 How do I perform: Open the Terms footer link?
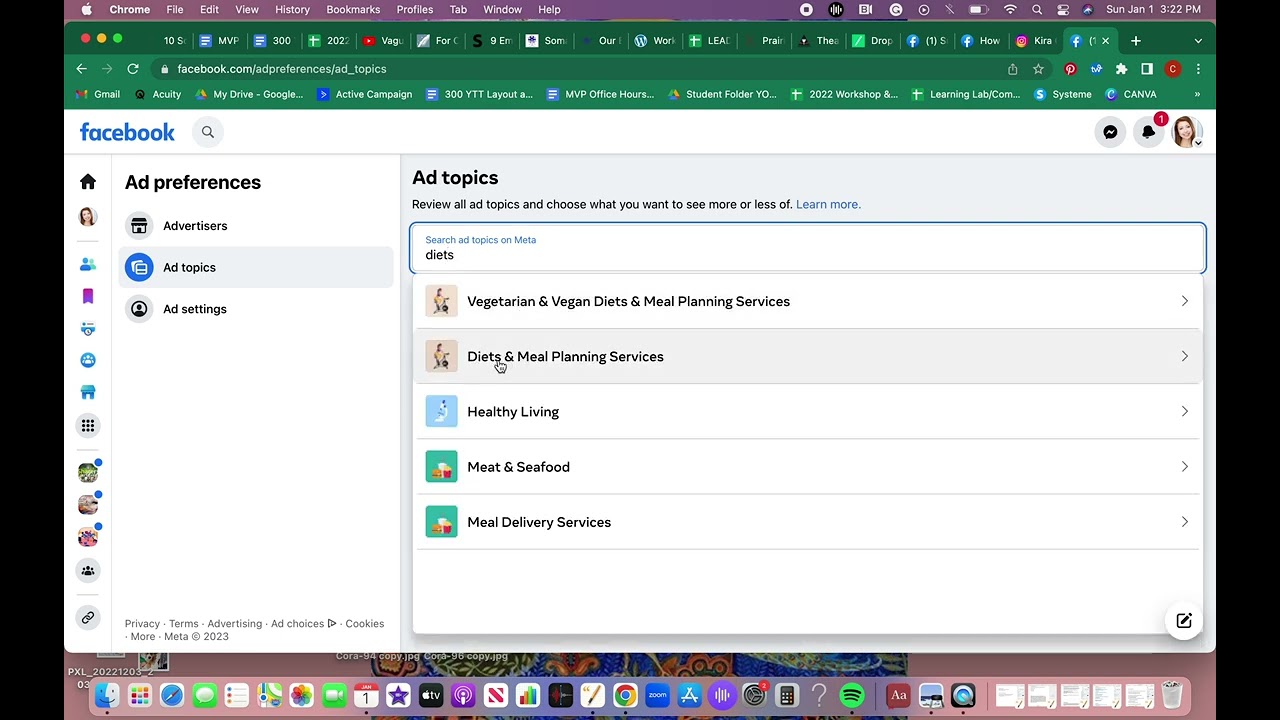click(183, 624)
